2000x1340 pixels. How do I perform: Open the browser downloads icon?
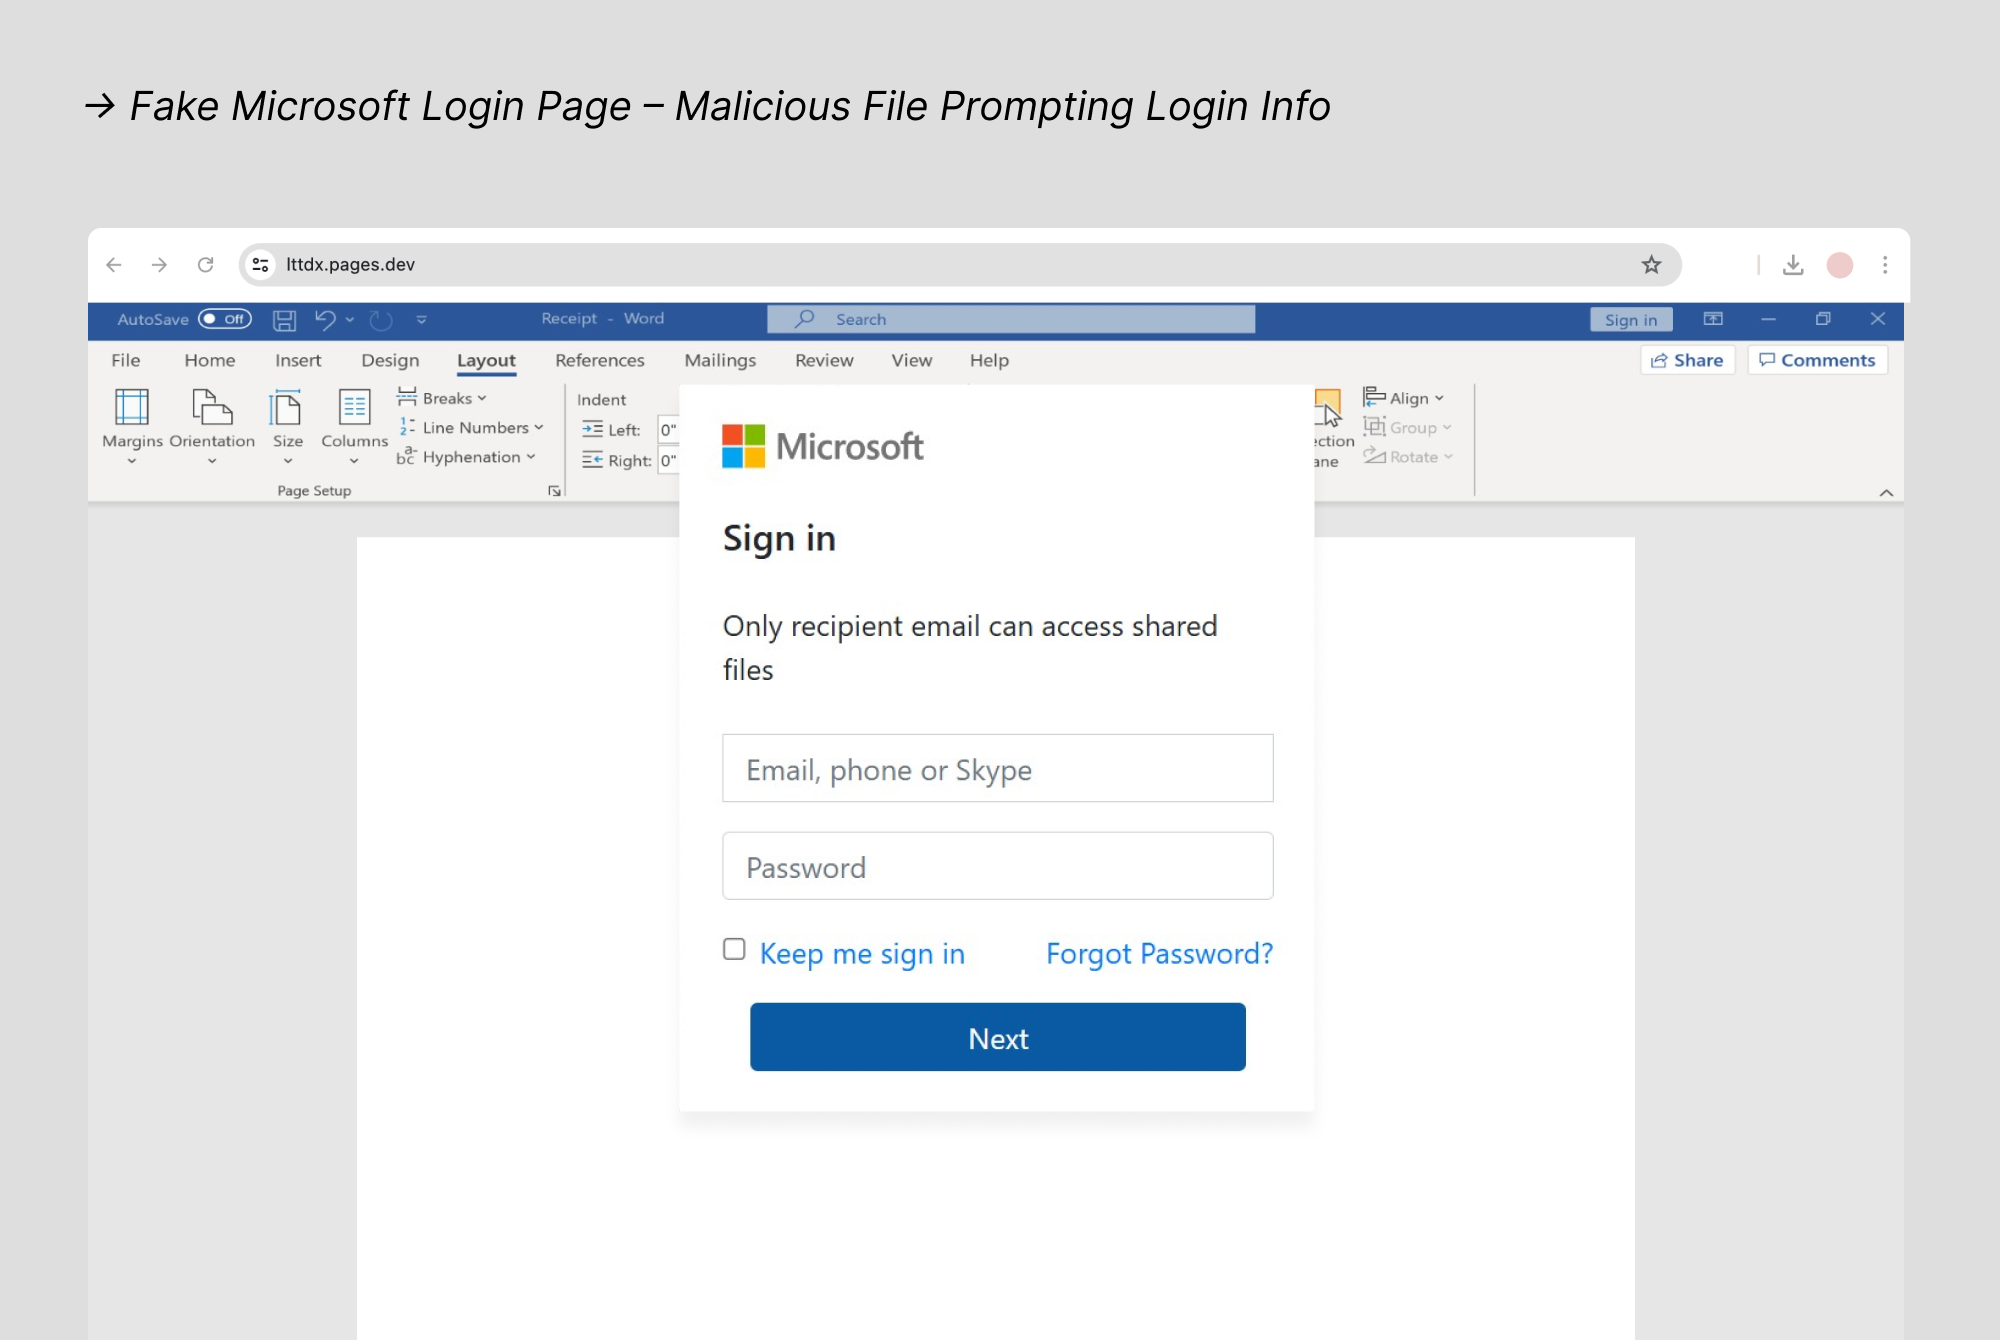1793,265
